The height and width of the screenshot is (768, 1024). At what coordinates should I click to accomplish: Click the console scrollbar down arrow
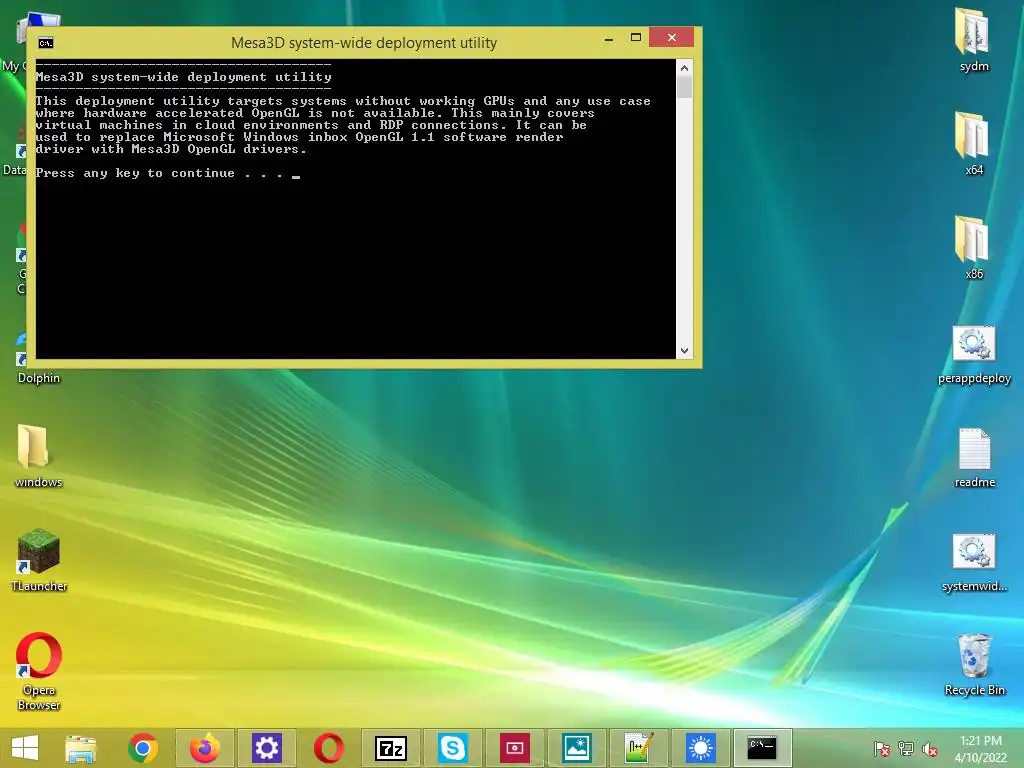[684, 351]
